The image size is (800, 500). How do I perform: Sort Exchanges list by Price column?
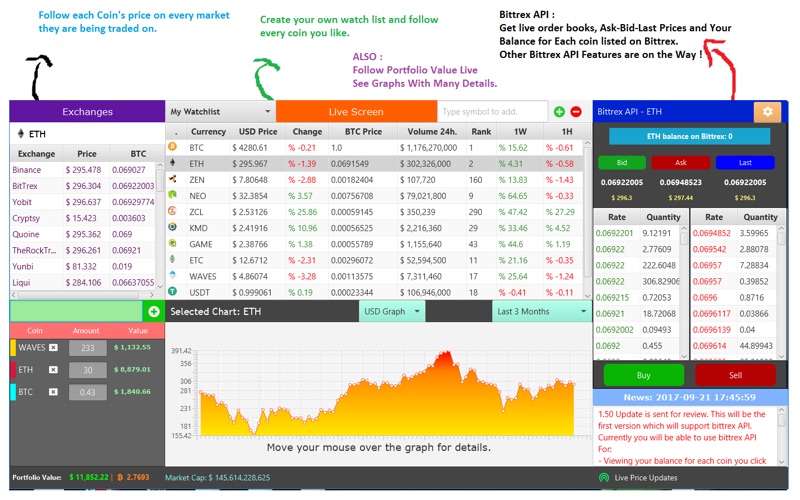tap(87, 154)
